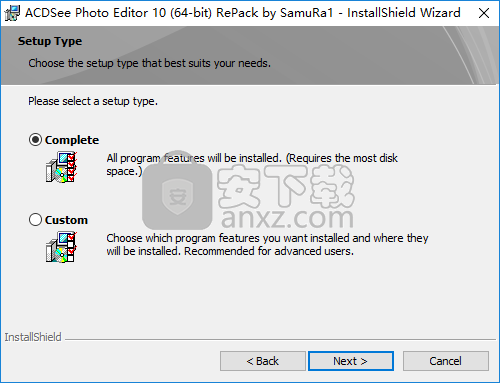This screenshot has width=500, height=383.
Task: Click the 'Choose which program features' description
Action: pos(267,245)
